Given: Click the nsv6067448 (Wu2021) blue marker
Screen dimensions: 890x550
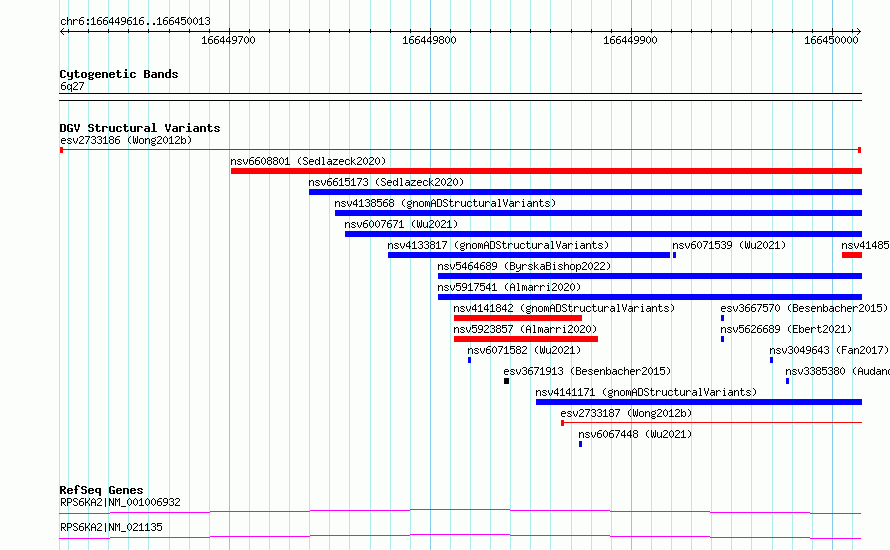Looking at the screenshot, I should pyautogui.click(x=580, y=444).
